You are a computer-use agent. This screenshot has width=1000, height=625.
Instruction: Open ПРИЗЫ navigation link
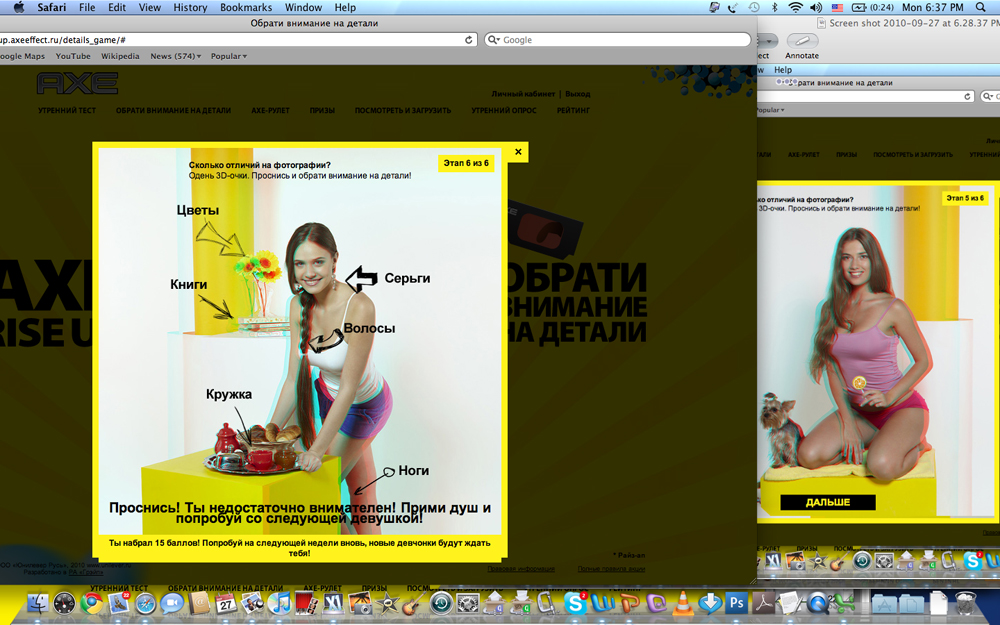tap(322, 110)
